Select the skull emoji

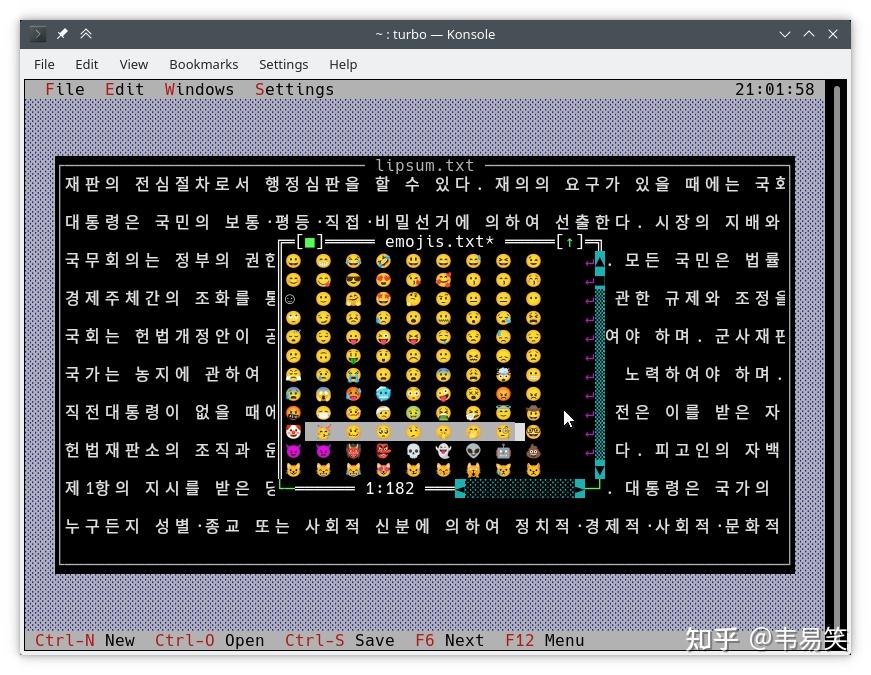click(413, 451)
